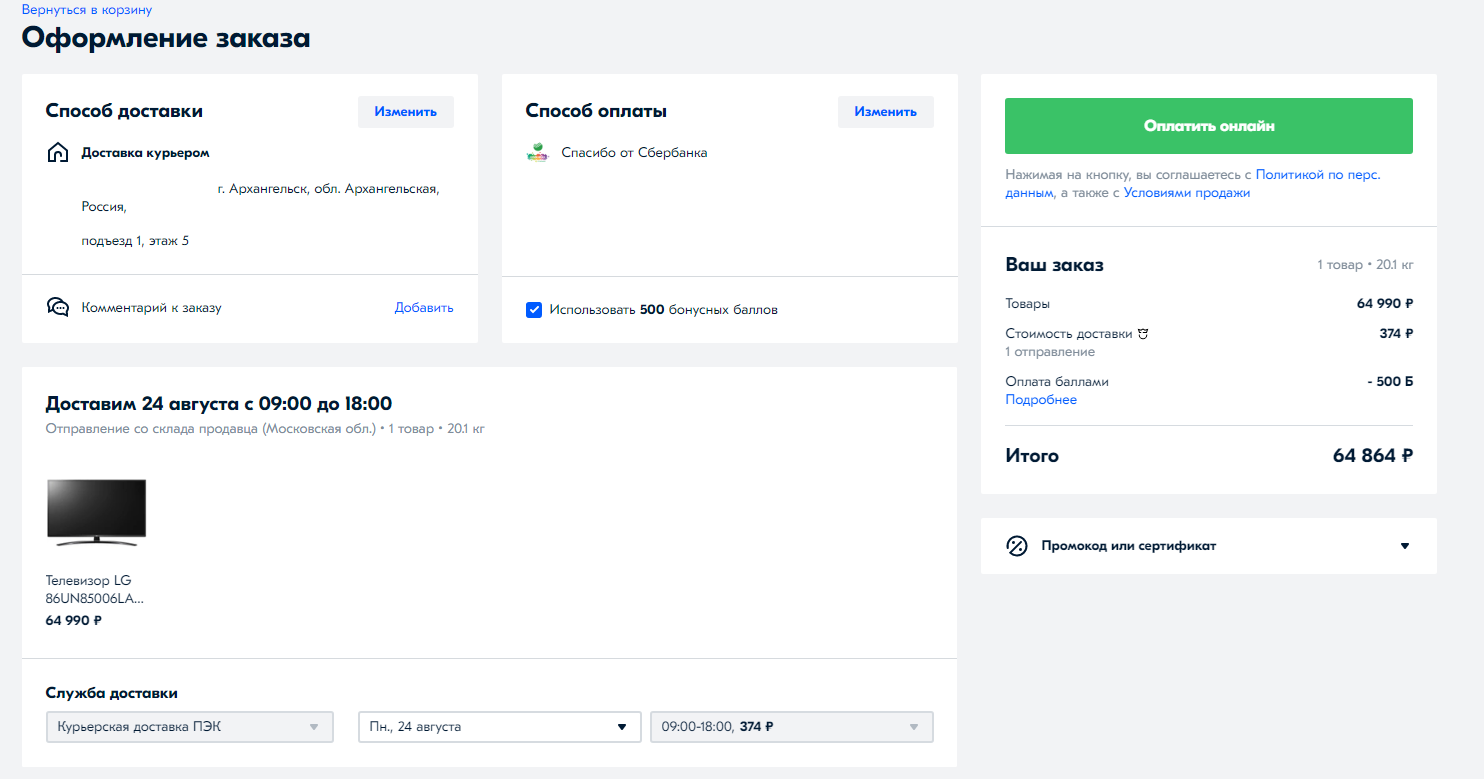This screenshot has width=1484, height=779.
Task: Click the courier delivery house icon
Action: (x=58, y=153)
